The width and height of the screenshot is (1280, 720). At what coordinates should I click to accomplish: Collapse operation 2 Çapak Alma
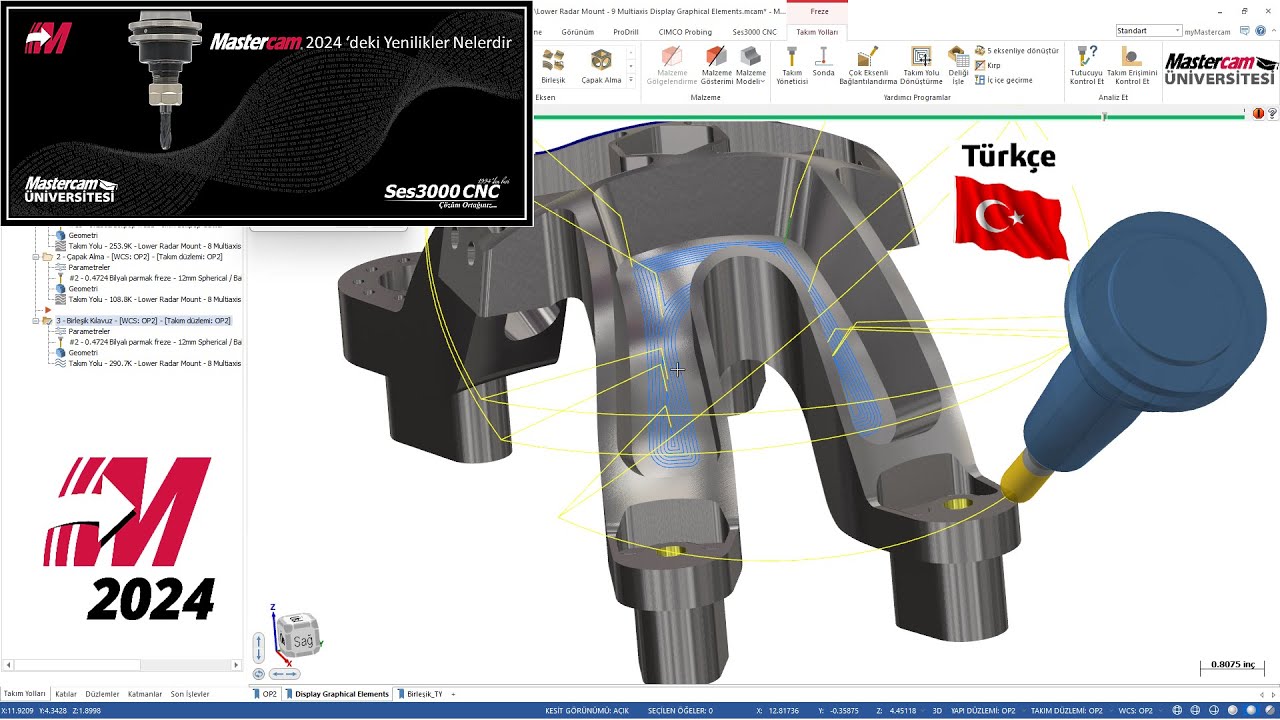pyautogui.click(x=36, y=257)
